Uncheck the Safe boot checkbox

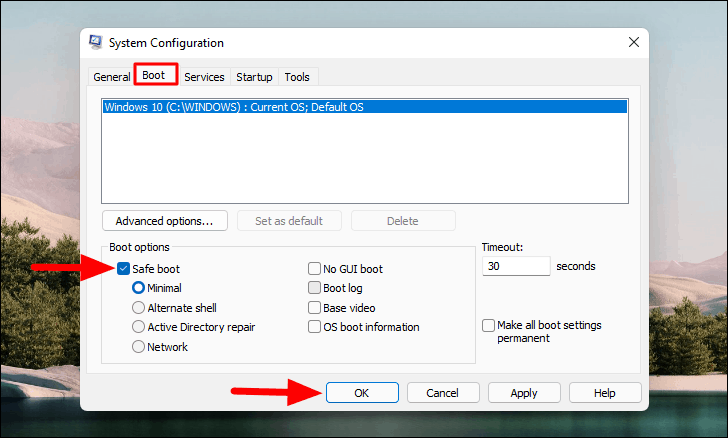124,268
